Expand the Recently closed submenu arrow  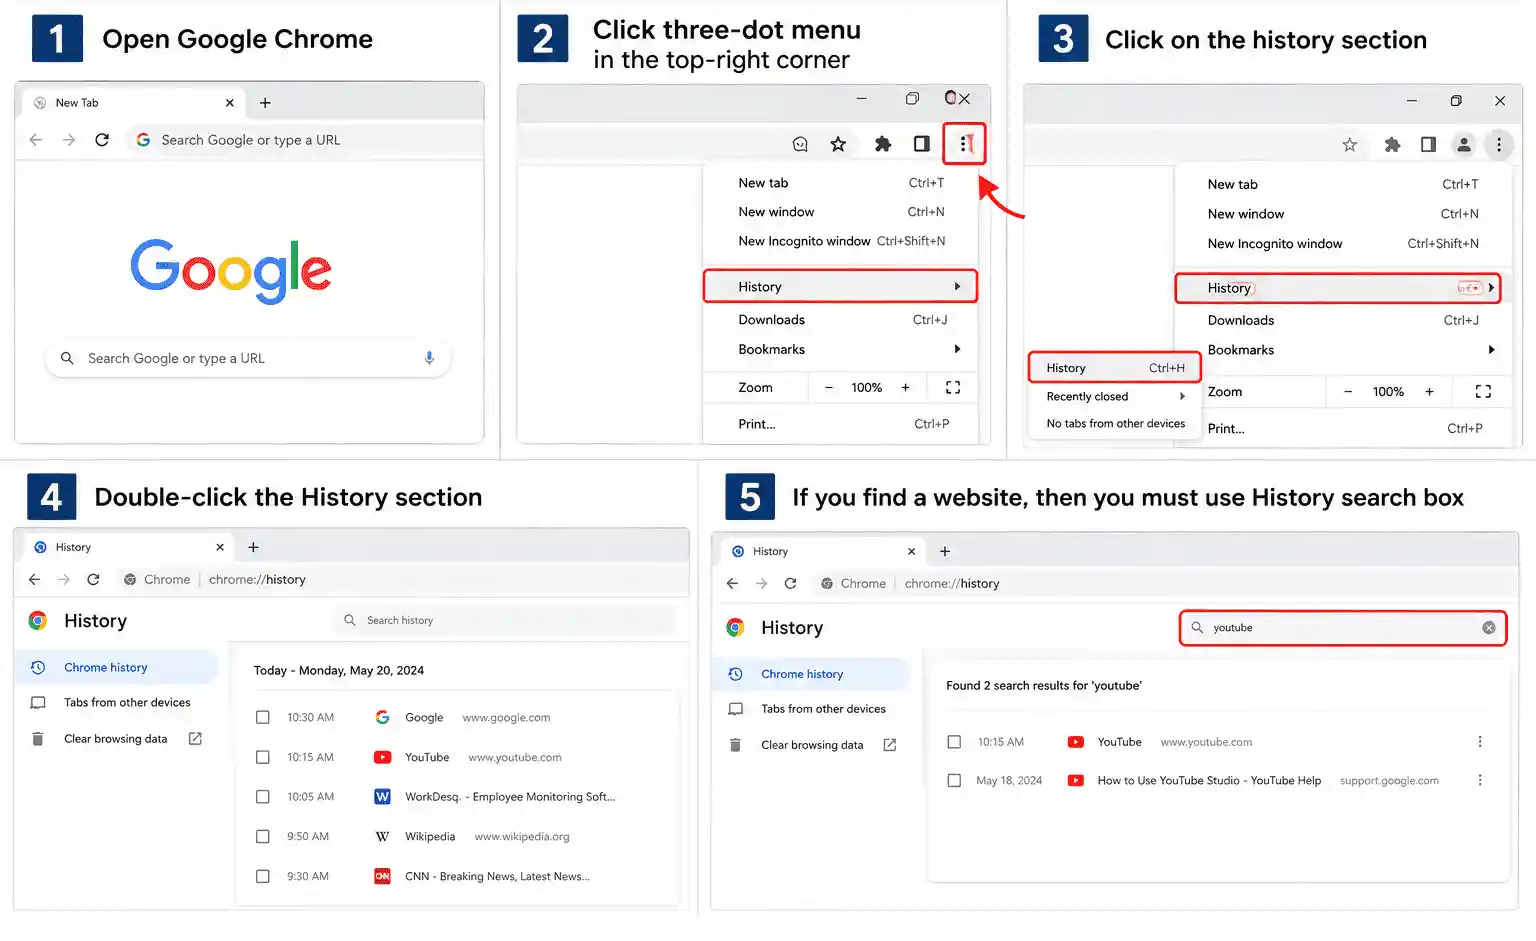pos(1182,396)
